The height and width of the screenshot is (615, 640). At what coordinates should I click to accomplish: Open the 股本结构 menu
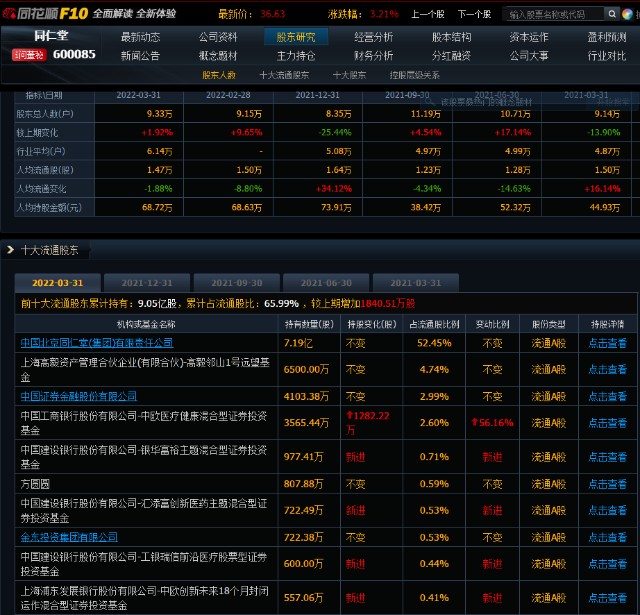(x=451, y=37)
